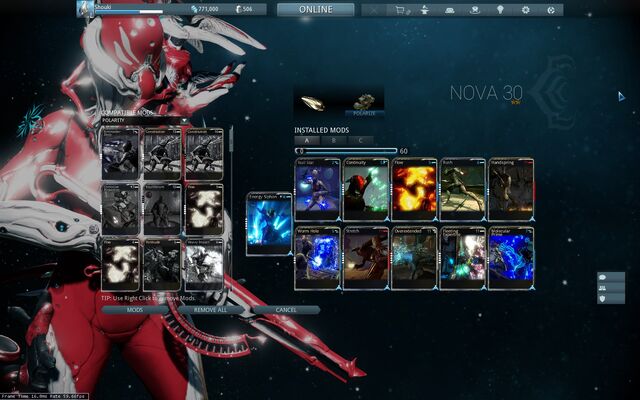Image resolution: width=640 pixels, height=400 pixels.
Task: Select the installed Overextended mod
Action: (x=414, y=258)
